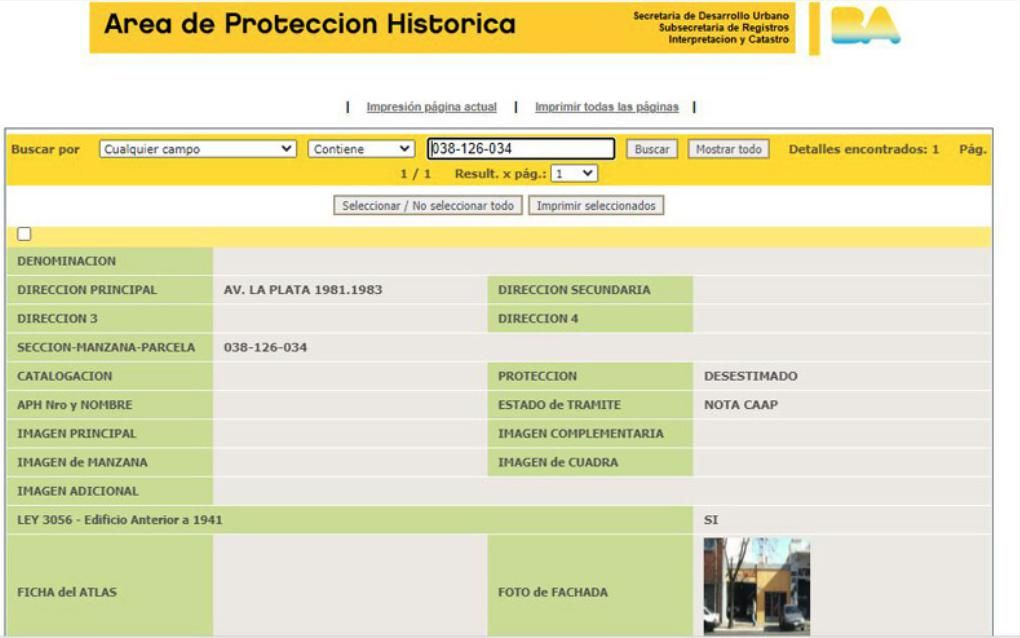Open the 'Contiene' condition dropdown

click(x=361, y=149)
